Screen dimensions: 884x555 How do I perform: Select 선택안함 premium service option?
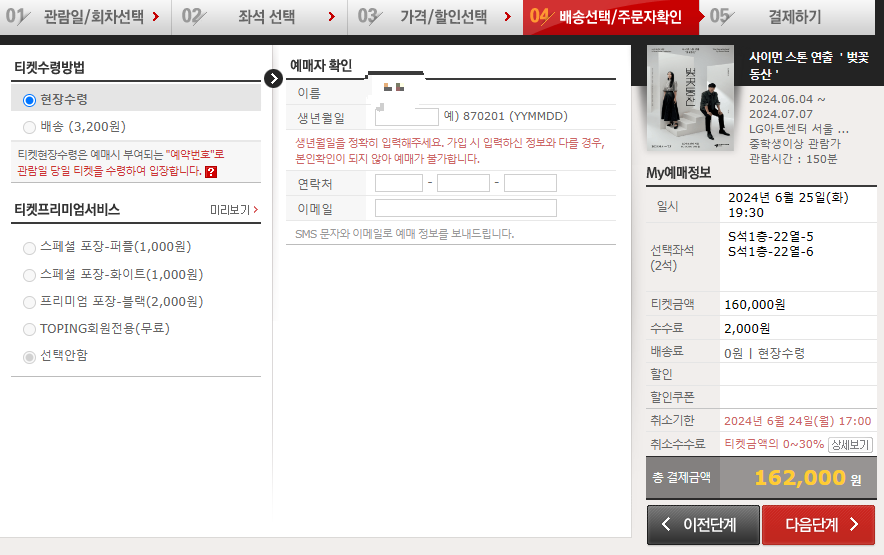29,357
